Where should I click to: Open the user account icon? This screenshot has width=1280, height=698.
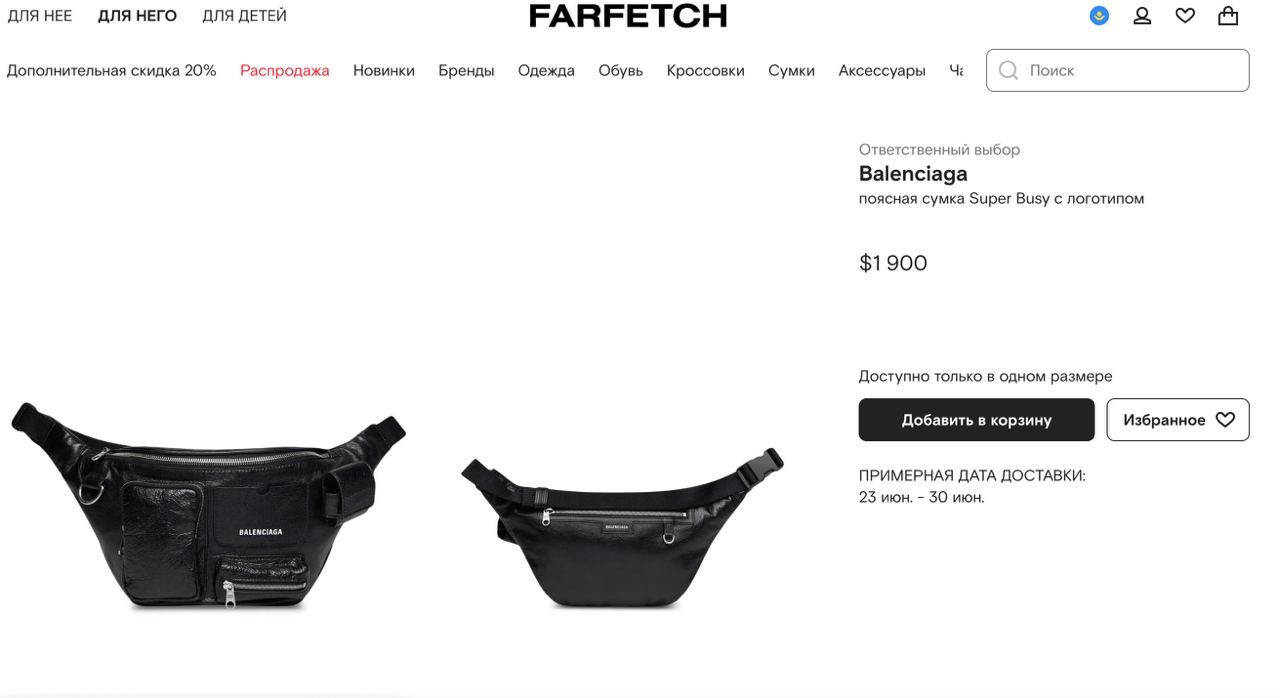(x=1142, y=16)
